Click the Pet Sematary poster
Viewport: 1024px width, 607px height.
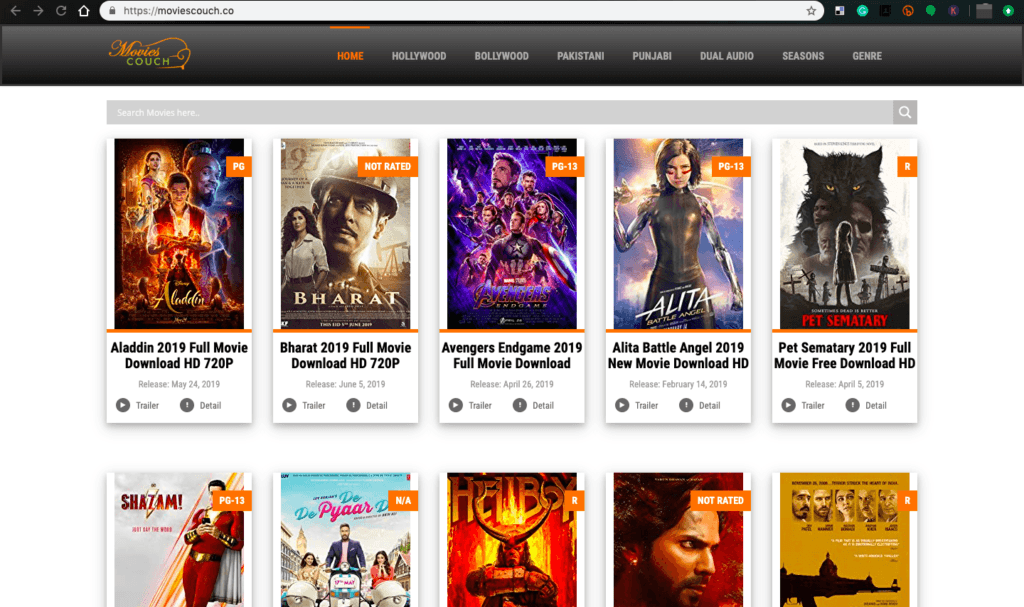point(844,233)
